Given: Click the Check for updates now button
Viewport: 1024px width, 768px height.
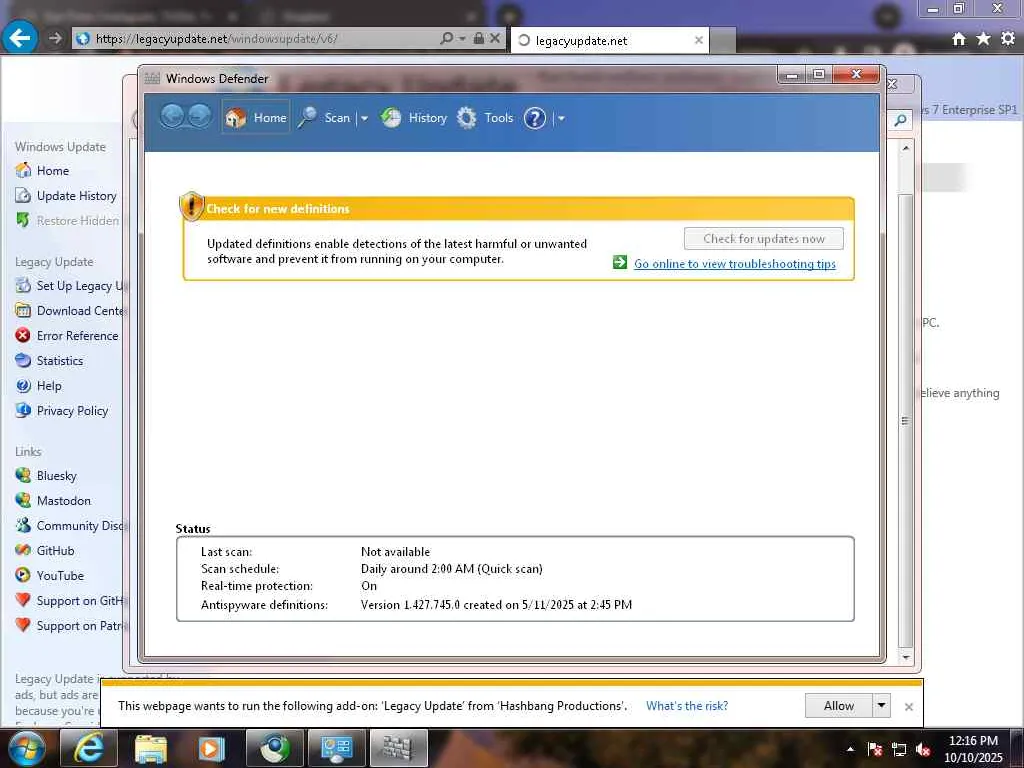Looking at the screenshot, I should tap(763, 238).
